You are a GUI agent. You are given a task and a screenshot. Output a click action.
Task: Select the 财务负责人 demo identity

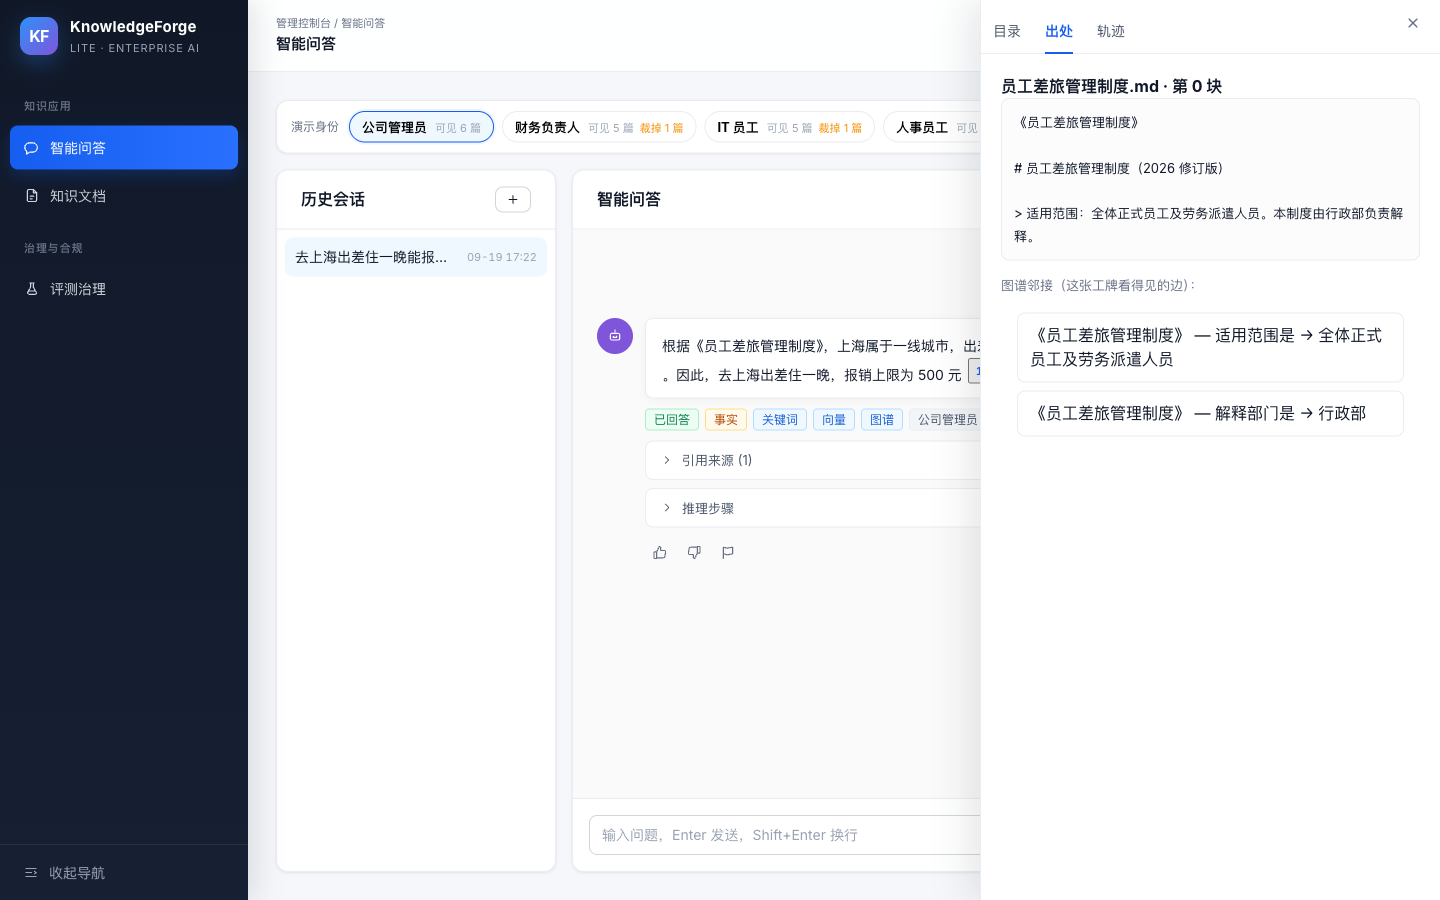click(x=599, y=127)
